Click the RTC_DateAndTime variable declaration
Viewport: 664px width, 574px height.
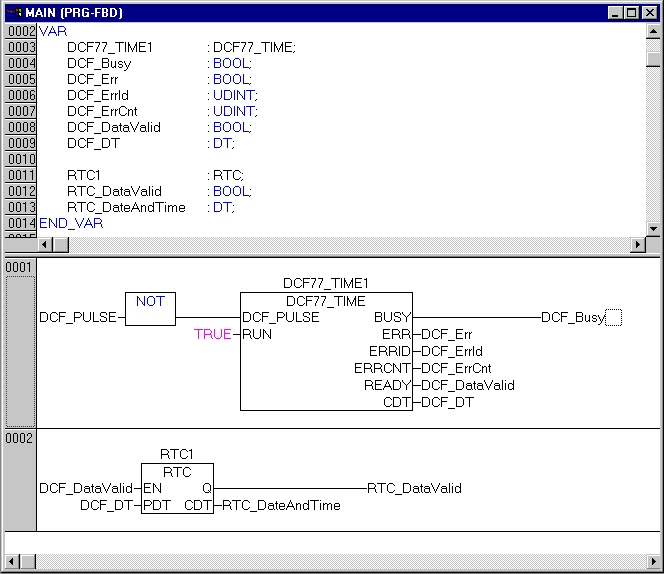pos(126,208)
